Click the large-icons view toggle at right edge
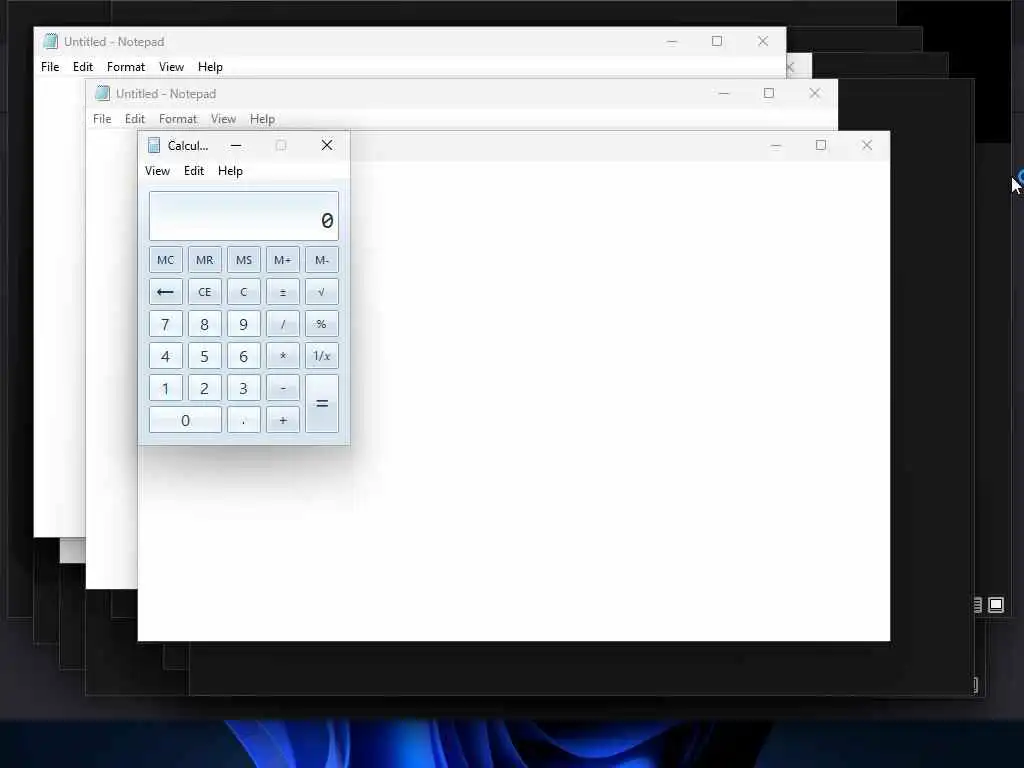The width and height of the screenshot is (1024, 768). pos(996,605)
